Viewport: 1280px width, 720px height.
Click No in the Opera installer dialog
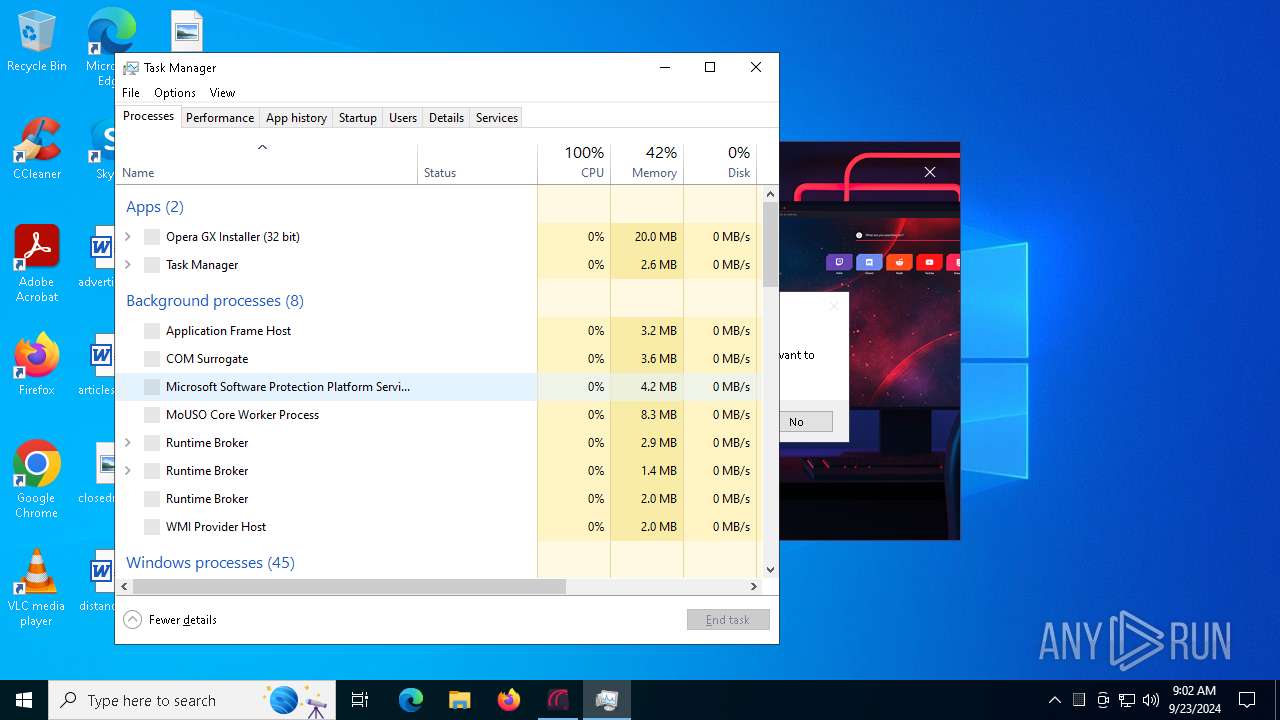click(796, 422)
